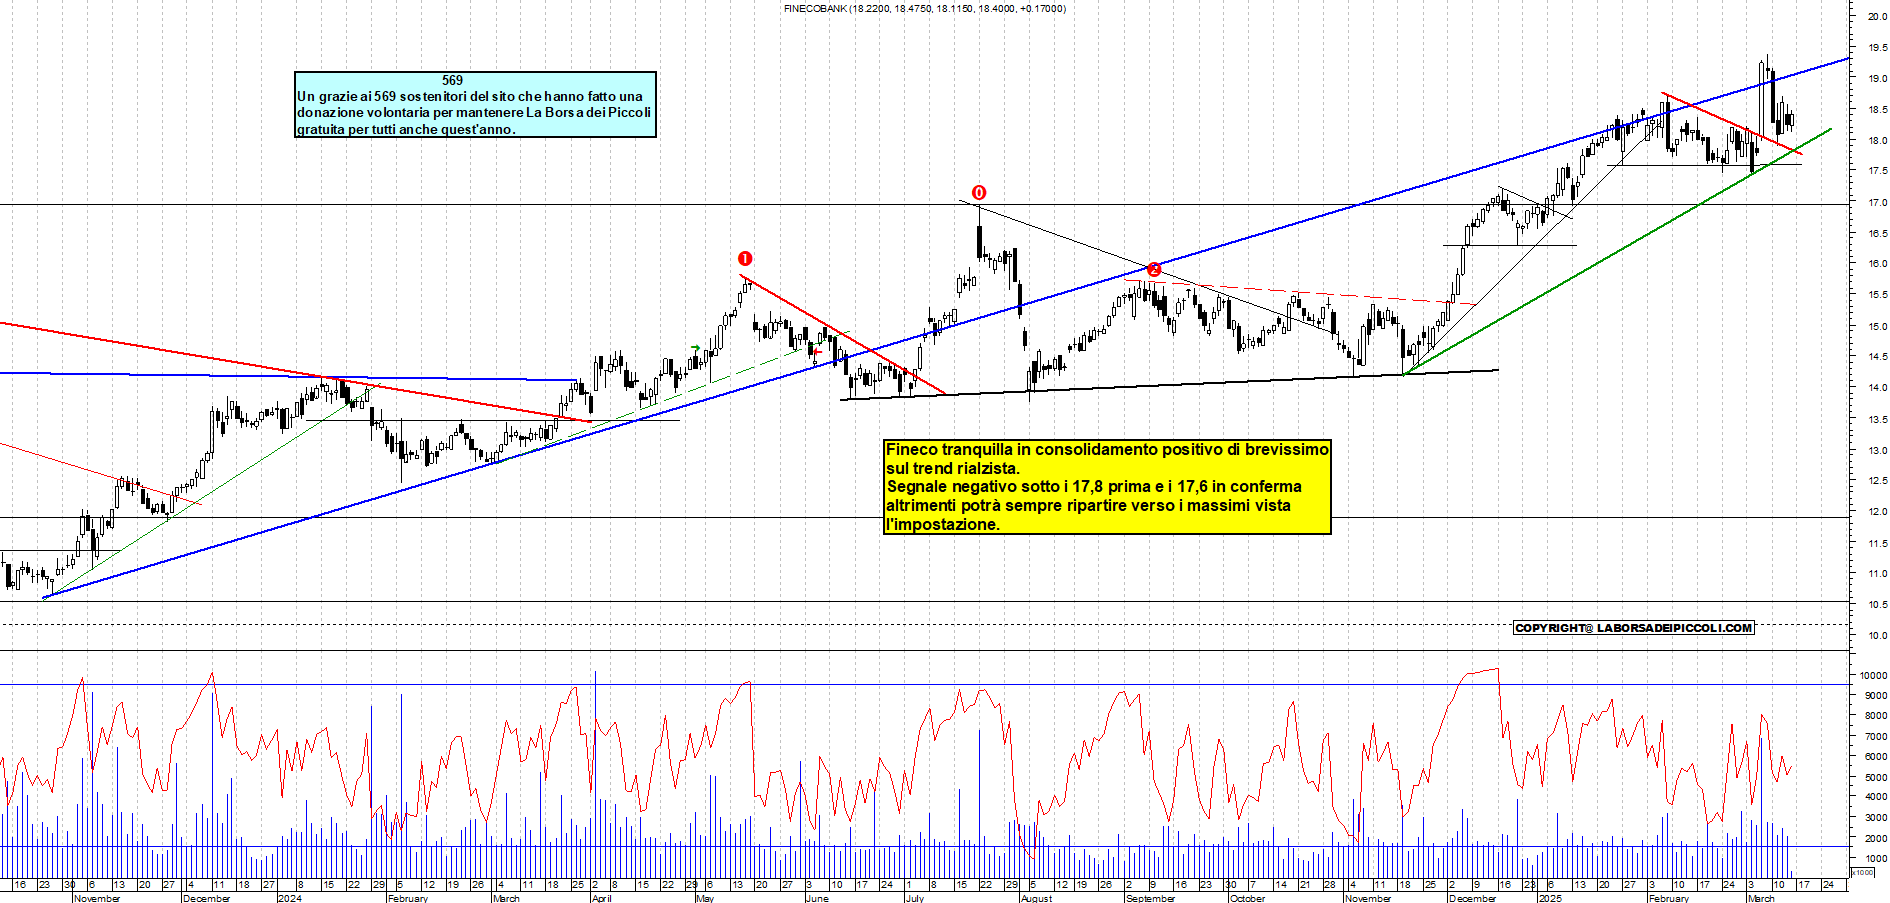The image size is (1890, 903).
Task: Click the 18.5 price axis label
Action: [1877, 109]
